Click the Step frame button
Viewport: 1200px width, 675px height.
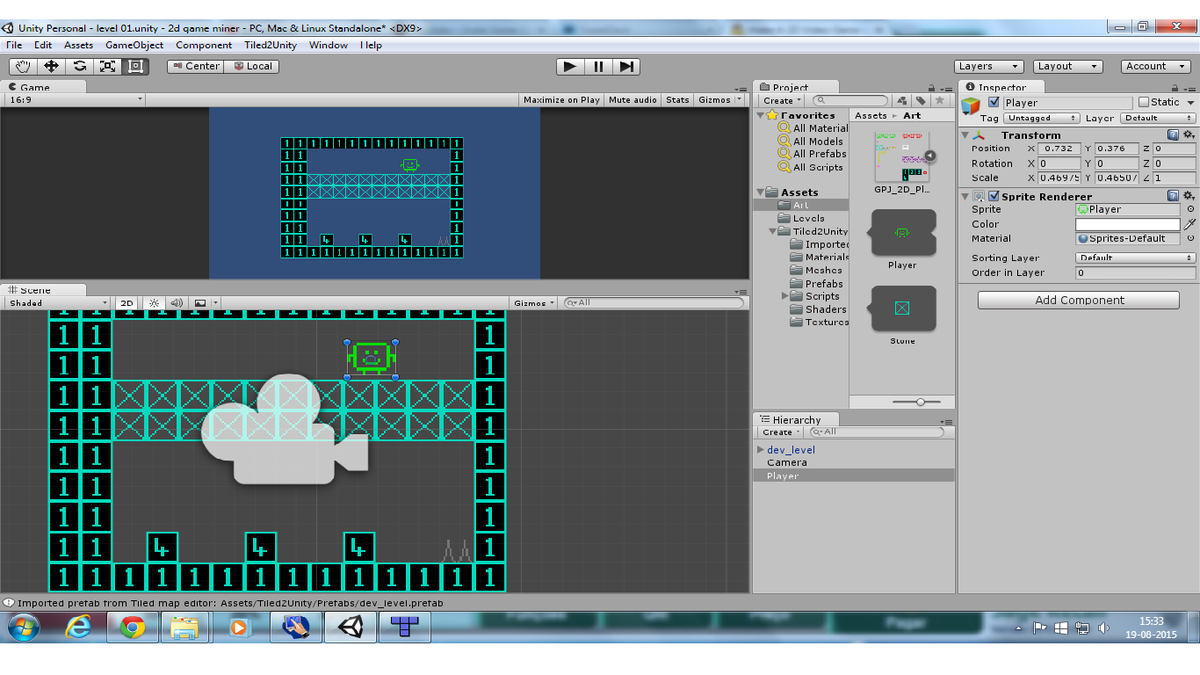[x=626, y=66]
